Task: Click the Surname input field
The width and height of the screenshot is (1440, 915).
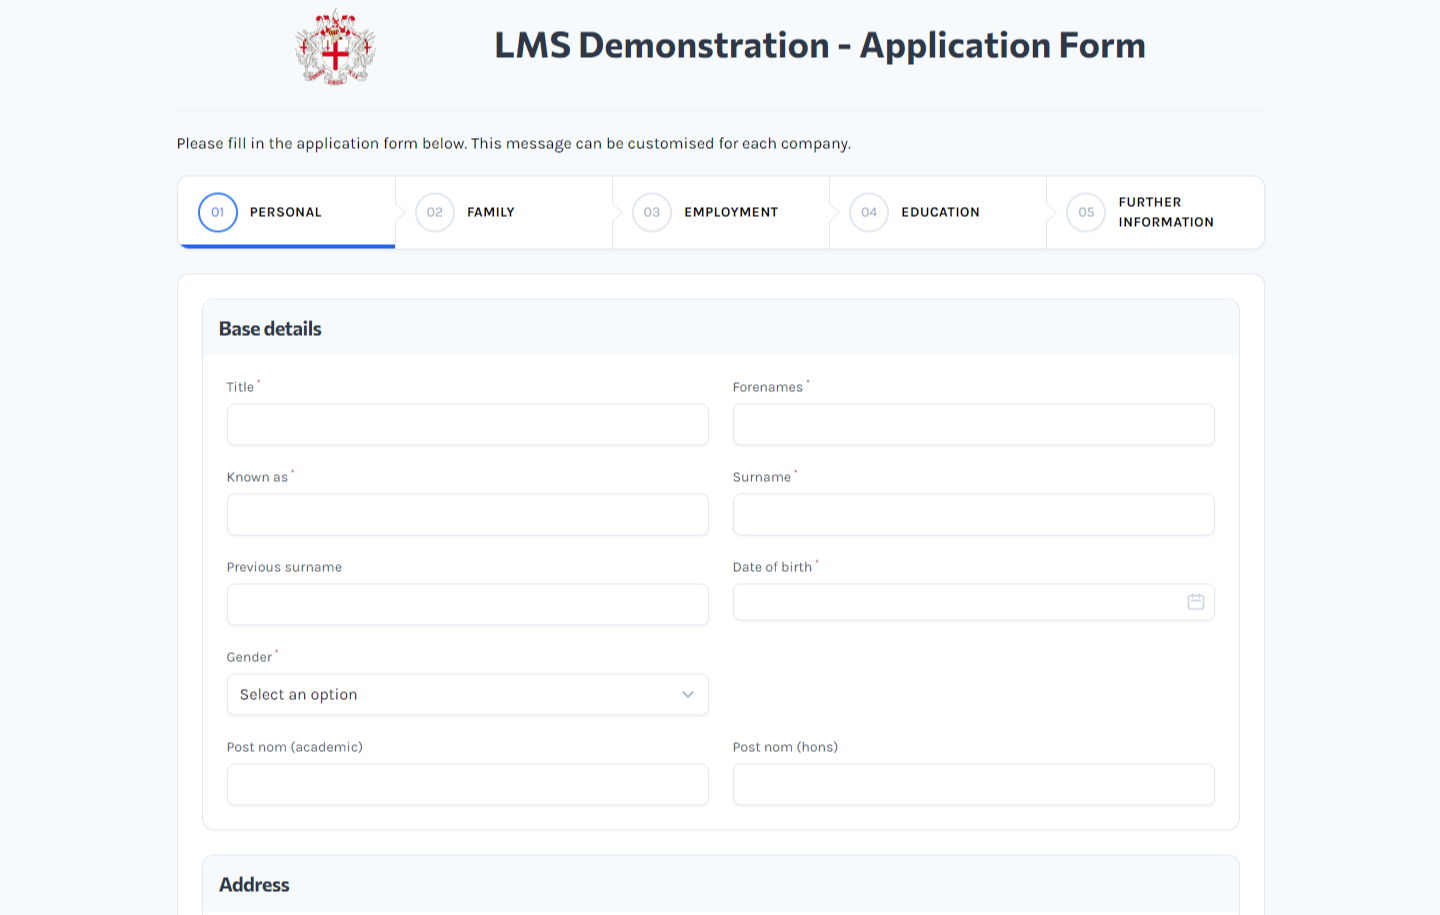Action: pos(973,514)
